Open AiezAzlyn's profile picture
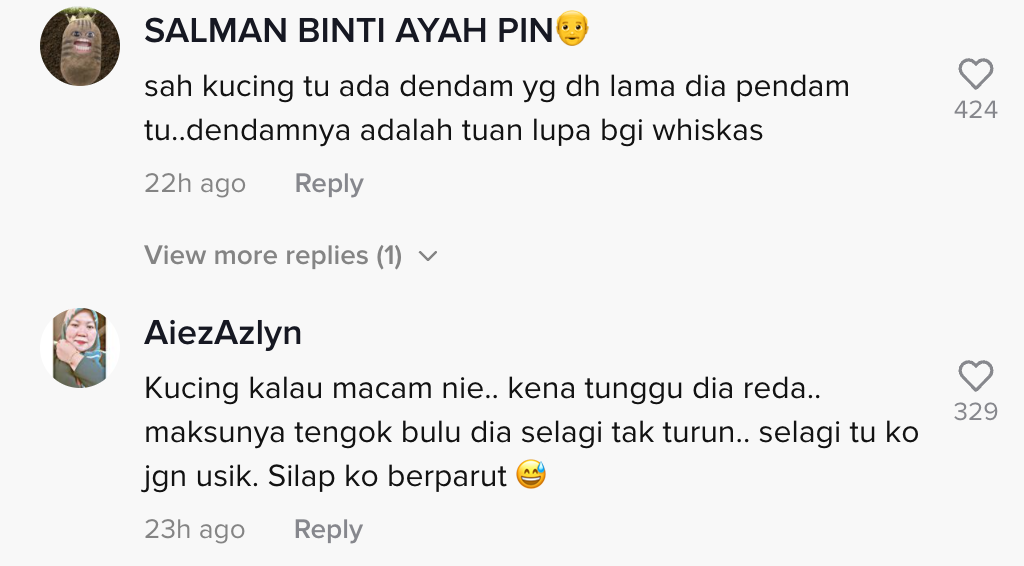 80,348
